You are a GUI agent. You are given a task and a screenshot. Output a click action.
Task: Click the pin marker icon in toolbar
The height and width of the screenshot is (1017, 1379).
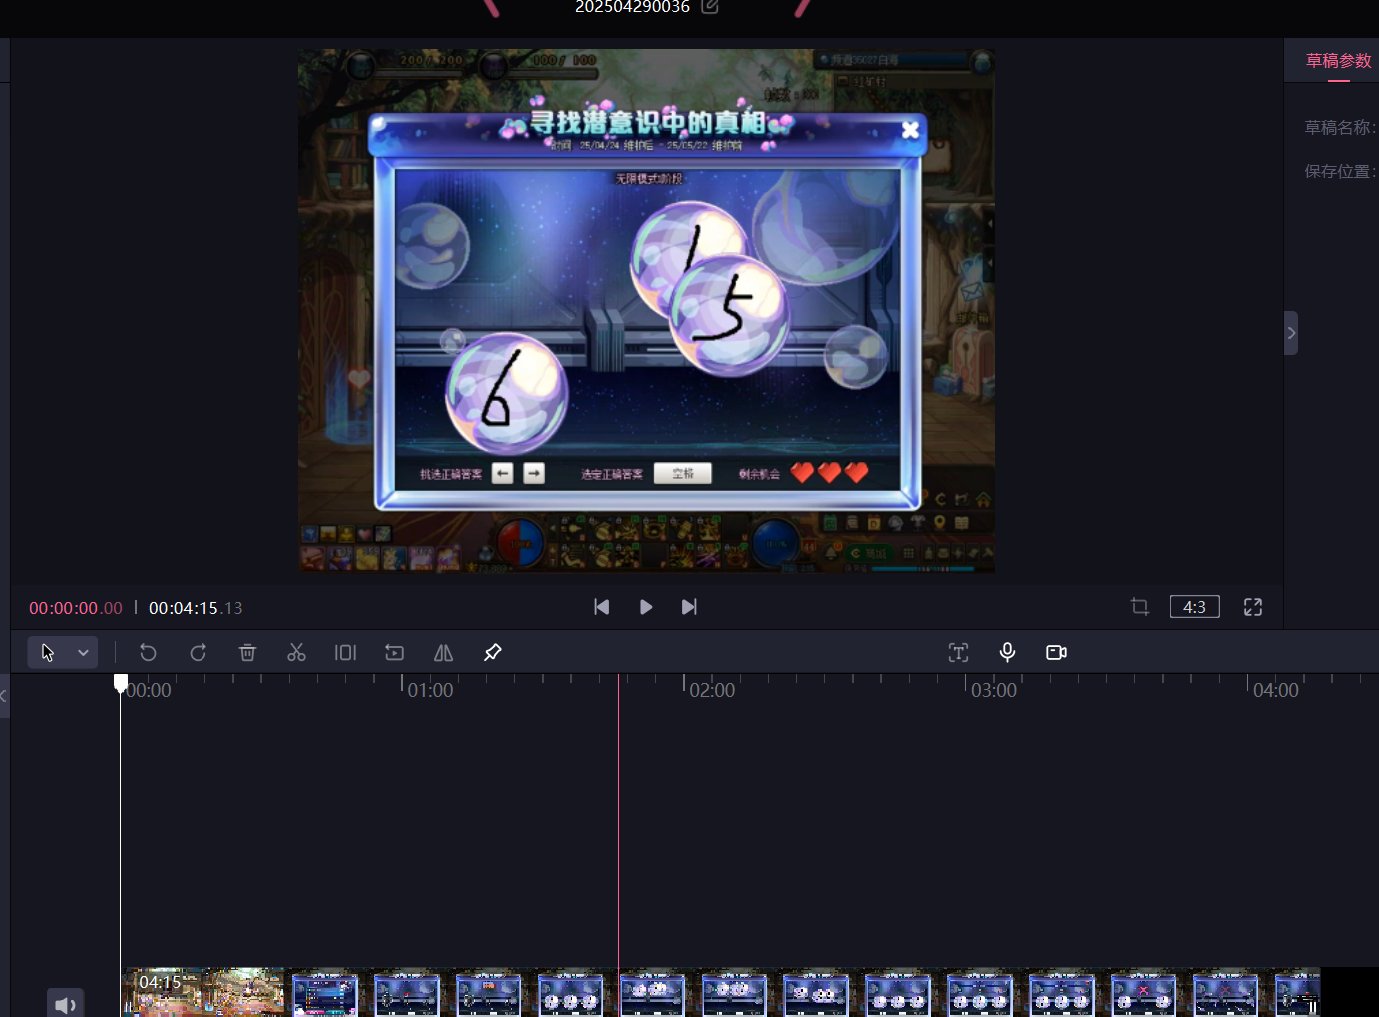click(x=492, y=653)
